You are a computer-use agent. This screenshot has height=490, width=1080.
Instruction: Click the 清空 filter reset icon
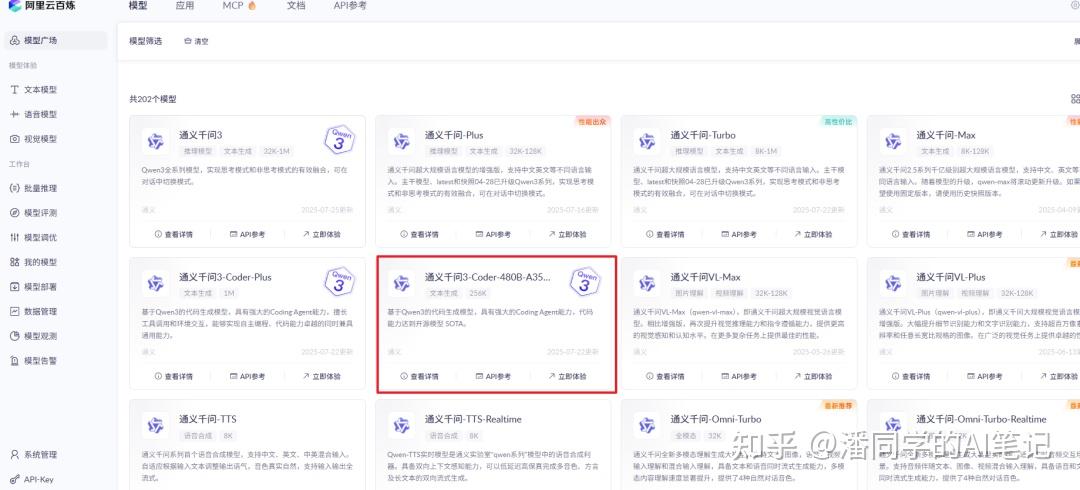(x=188, y=41)
